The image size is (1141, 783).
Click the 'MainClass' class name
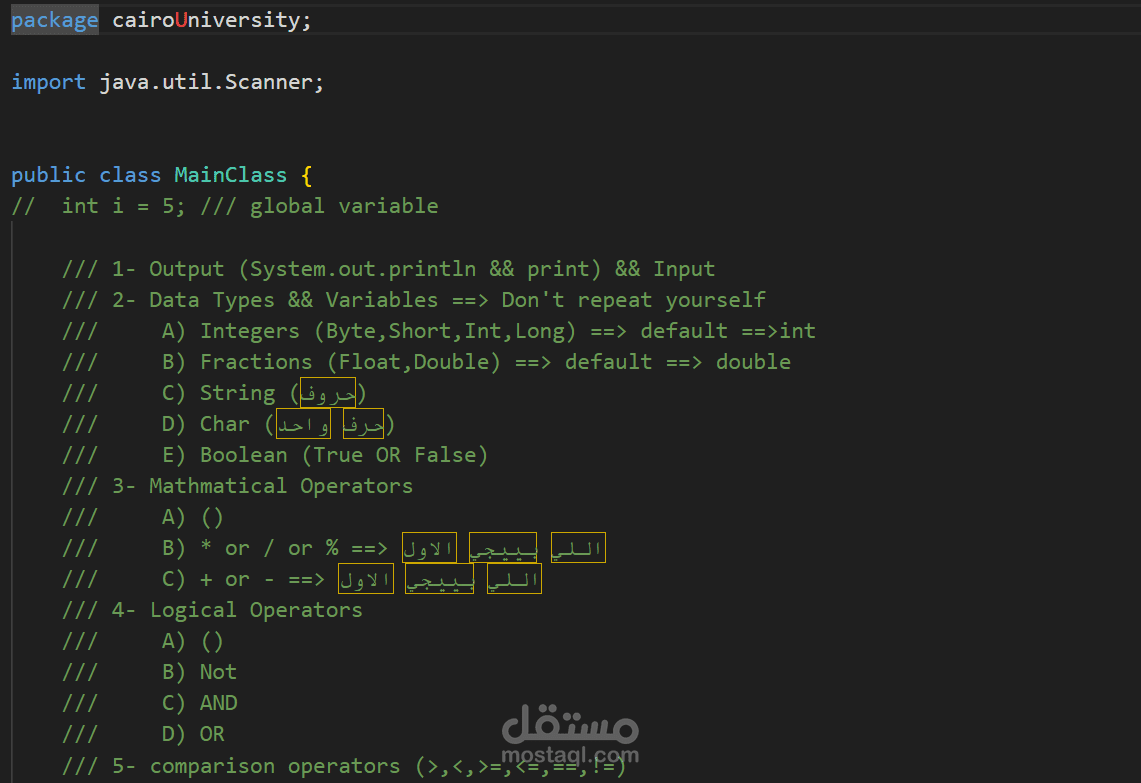(x=231, y=175)
